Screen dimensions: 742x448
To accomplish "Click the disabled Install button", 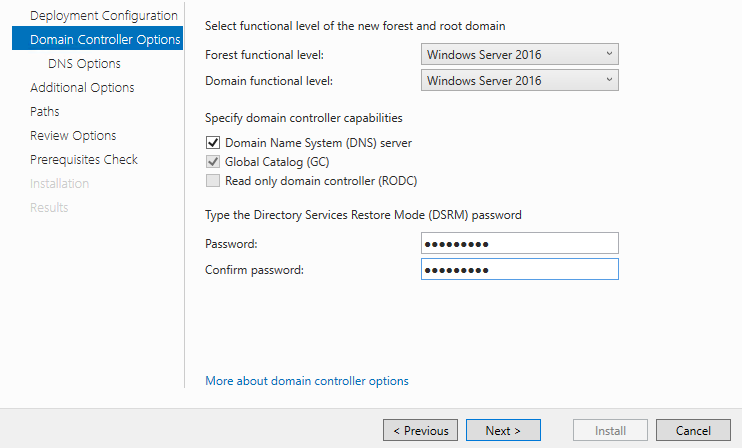I will pyautogui.click(x=610, y=430).
